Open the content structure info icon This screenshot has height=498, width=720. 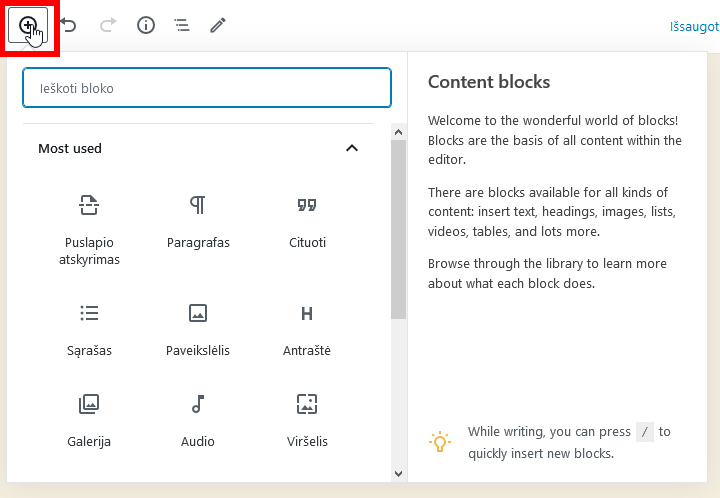146,25
